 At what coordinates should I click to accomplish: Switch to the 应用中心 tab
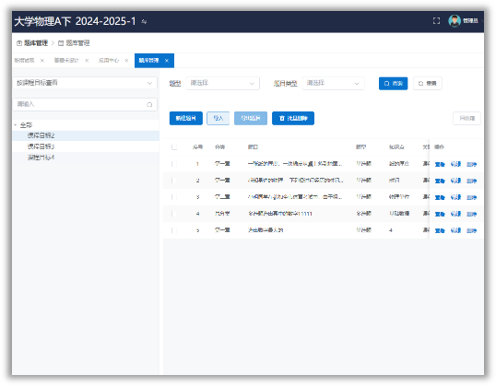109,60
